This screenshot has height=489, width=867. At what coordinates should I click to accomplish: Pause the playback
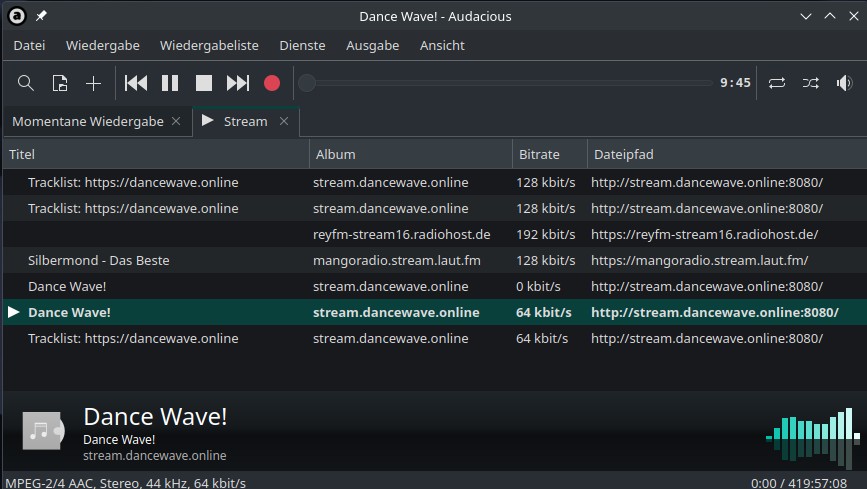[170, 84]
